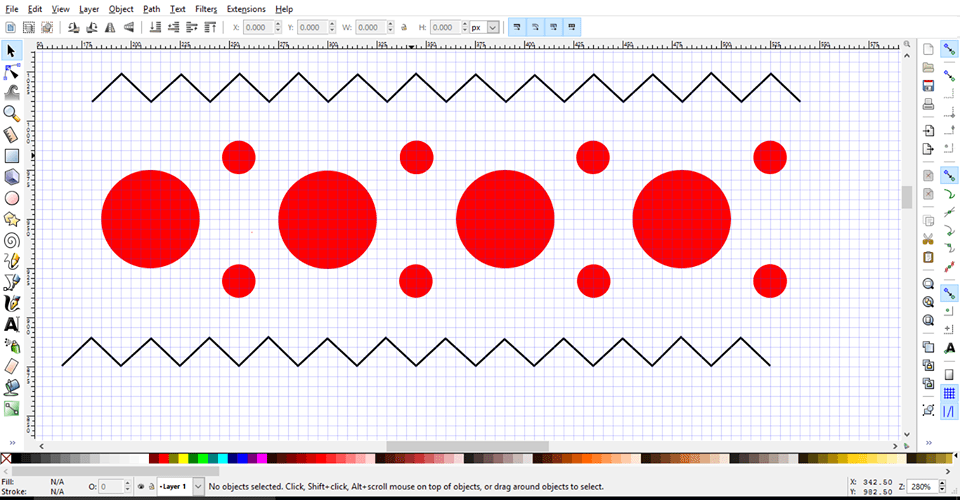The width and height of the screenshot is (960, 500).
Task: Toggle move patterns with object
Action: coord(572,27)
